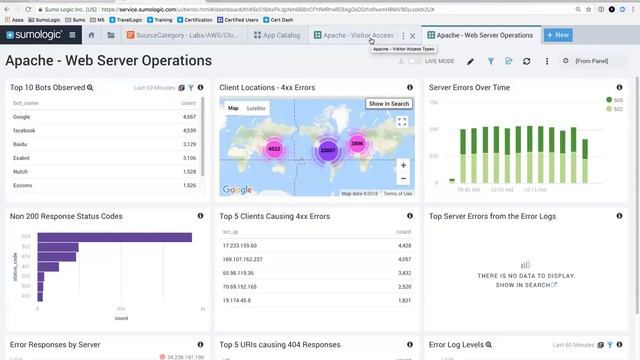Screen dimensions: 640x360
Task: Show info for Top Server Errors from Error Logs
Action: point(619,216)
